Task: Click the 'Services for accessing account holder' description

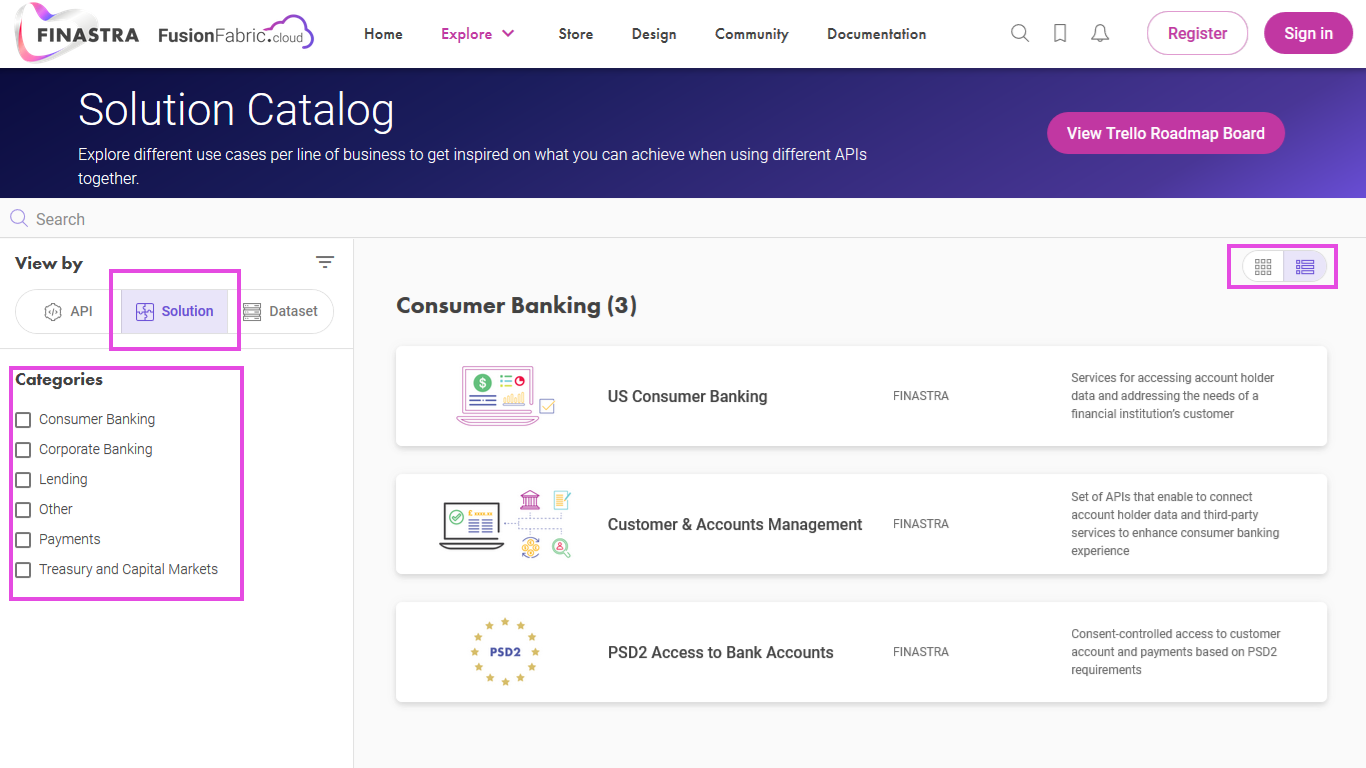Action: click(1173, 396)
